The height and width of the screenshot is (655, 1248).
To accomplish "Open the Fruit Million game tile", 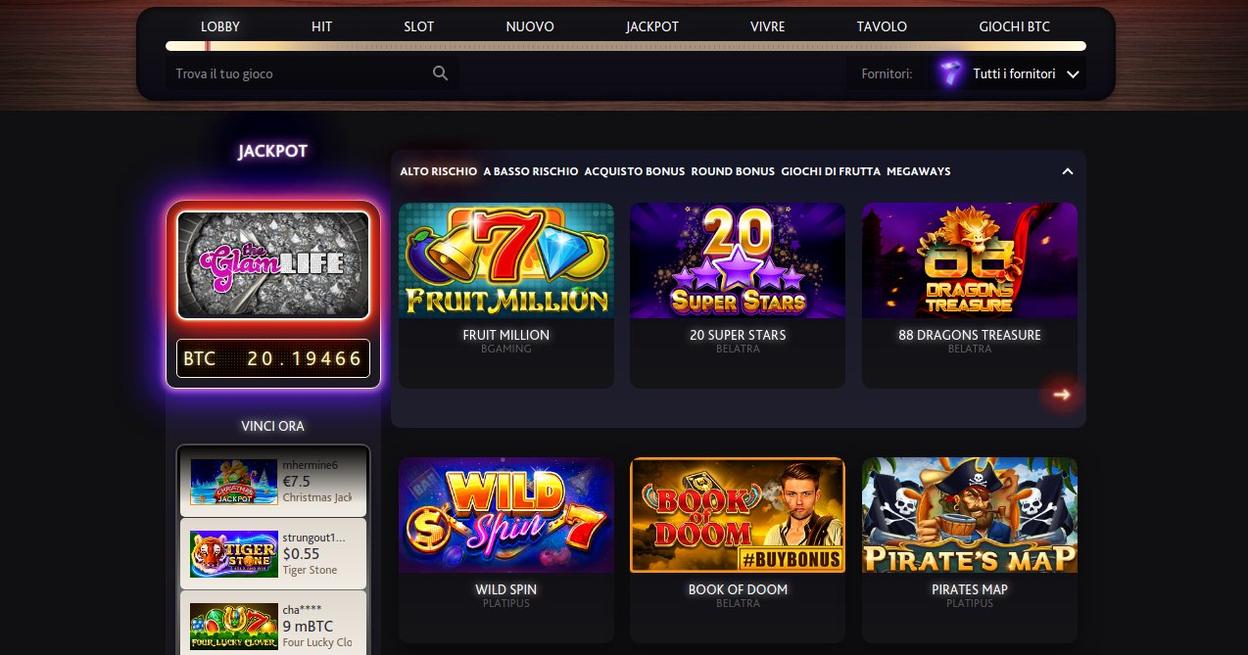I will click(x=506, y=295).
